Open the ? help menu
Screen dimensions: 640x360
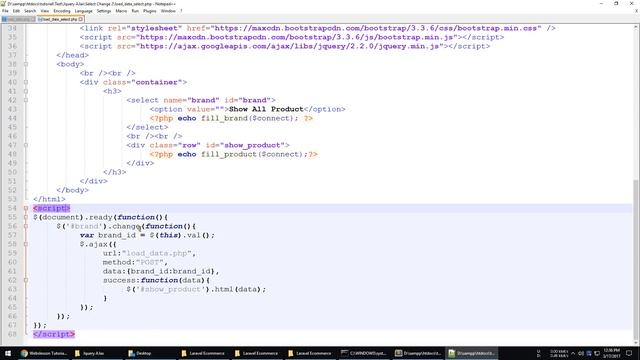coord(181,11)
